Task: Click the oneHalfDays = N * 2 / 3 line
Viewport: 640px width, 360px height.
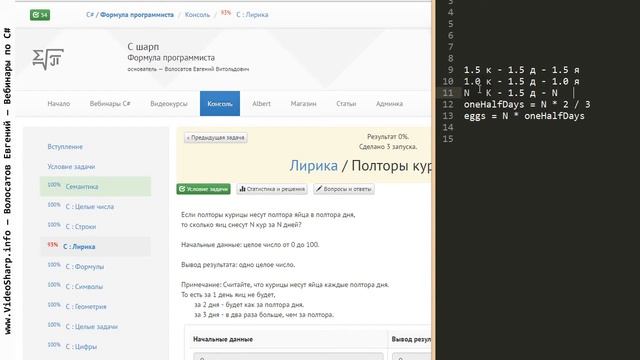Action: click(x=527, y=104)
